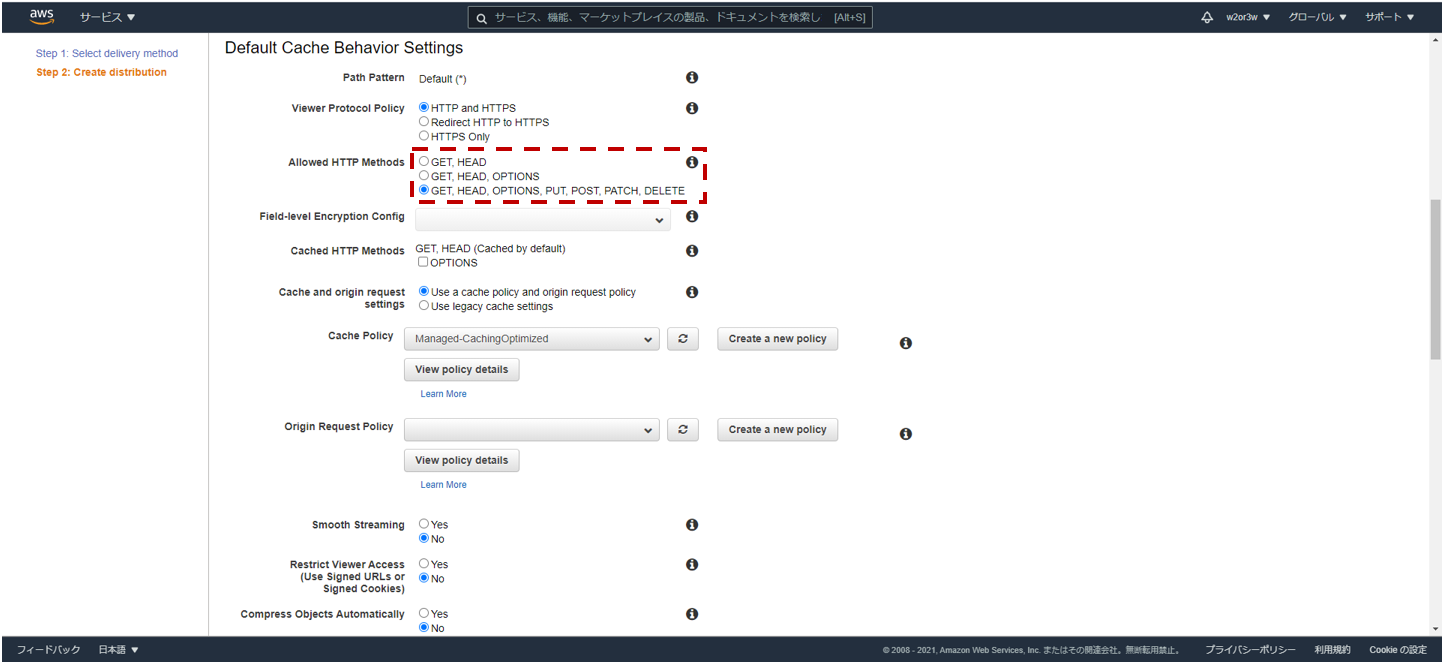The image size is (1443, 663).
Task: Open プライバシーポリシー privacy policy
Action: [1250, 650]
